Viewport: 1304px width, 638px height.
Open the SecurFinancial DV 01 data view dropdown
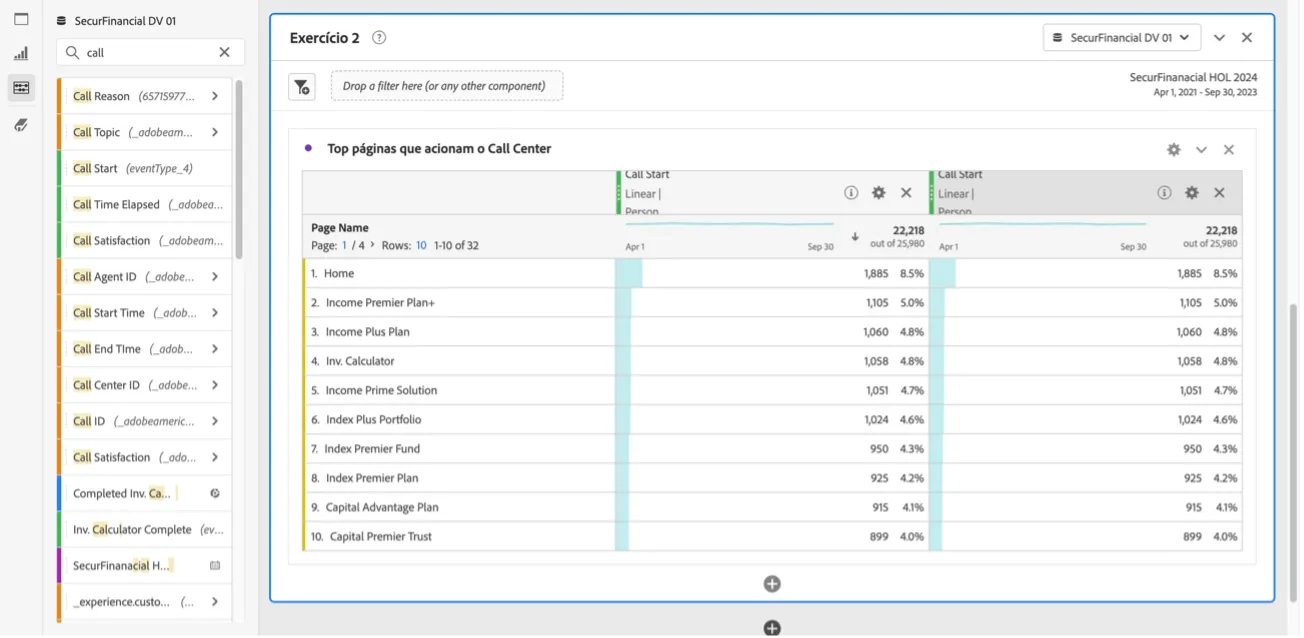point(1122,38)
